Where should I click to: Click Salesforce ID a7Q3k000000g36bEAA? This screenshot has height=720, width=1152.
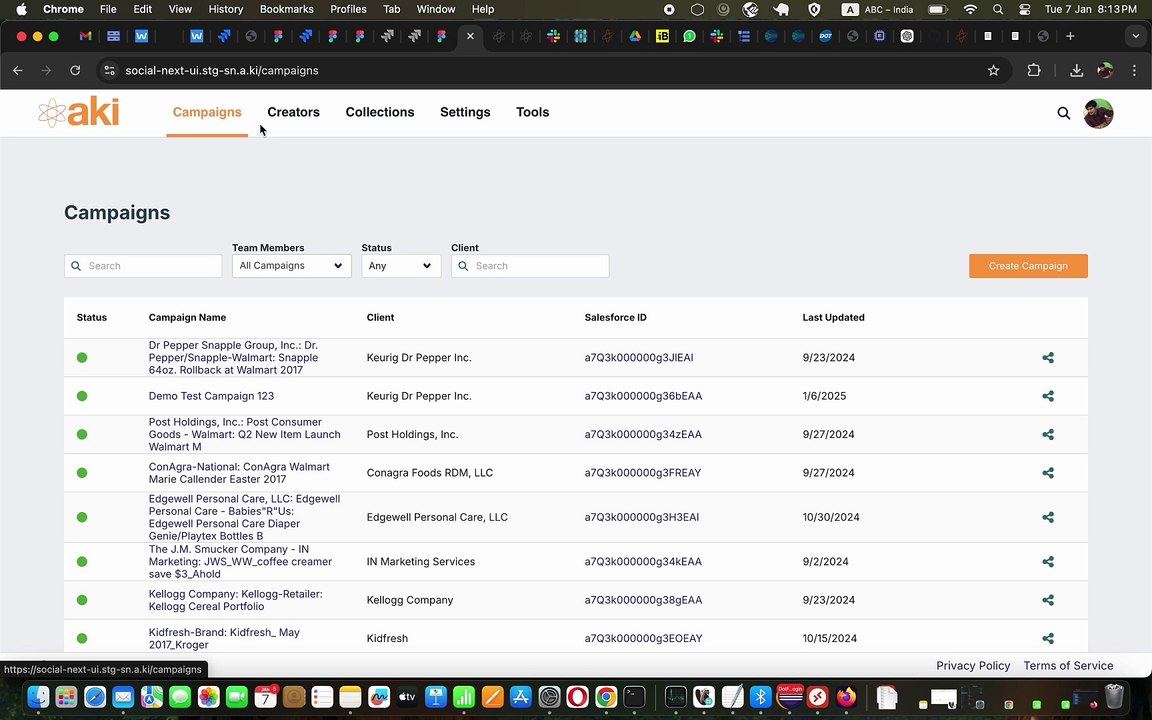click(643, 396)
